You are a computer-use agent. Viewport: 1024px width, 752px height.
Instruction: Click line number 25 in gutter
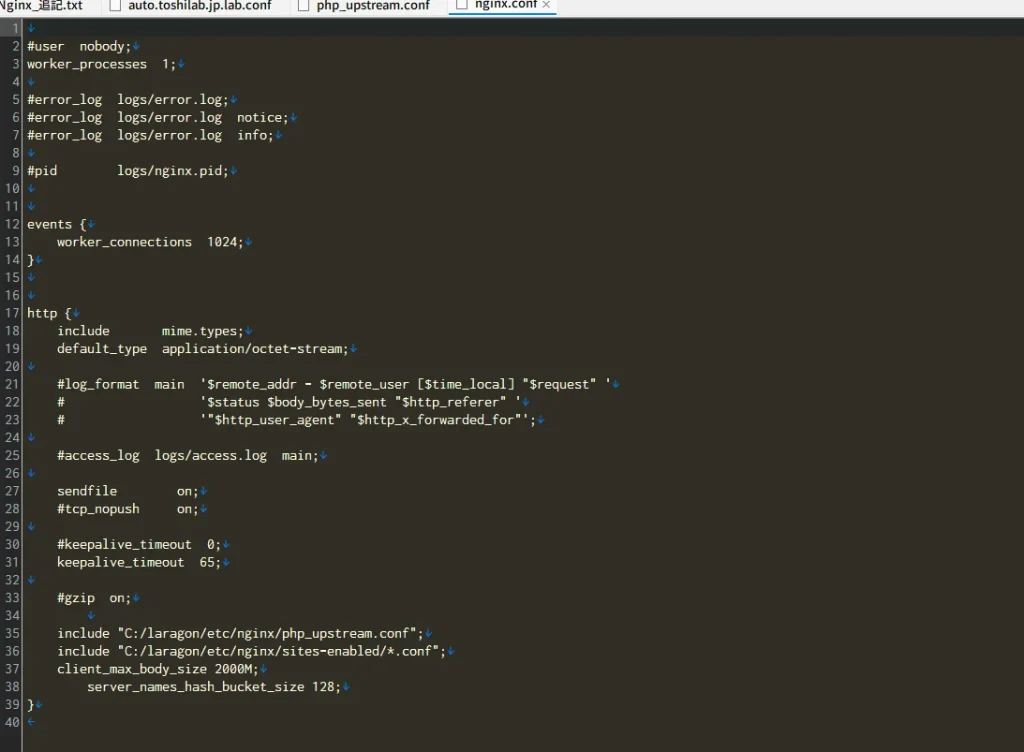point(12,456)
